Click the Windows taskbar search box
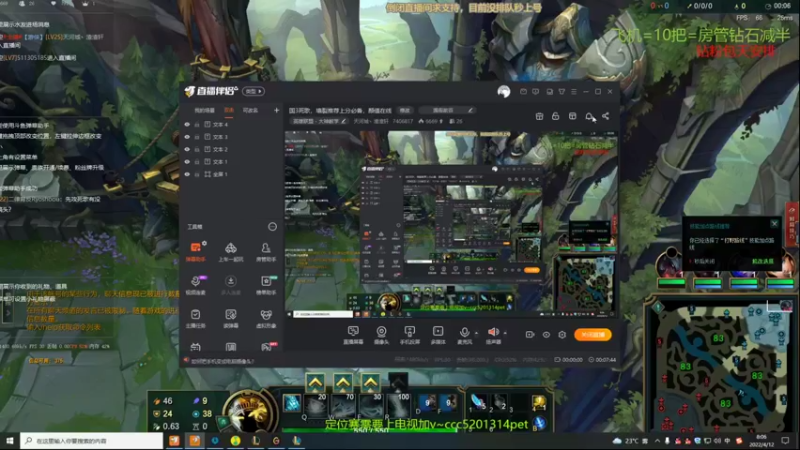This screenshot has width=800, height=450. [x=92, y=441]
